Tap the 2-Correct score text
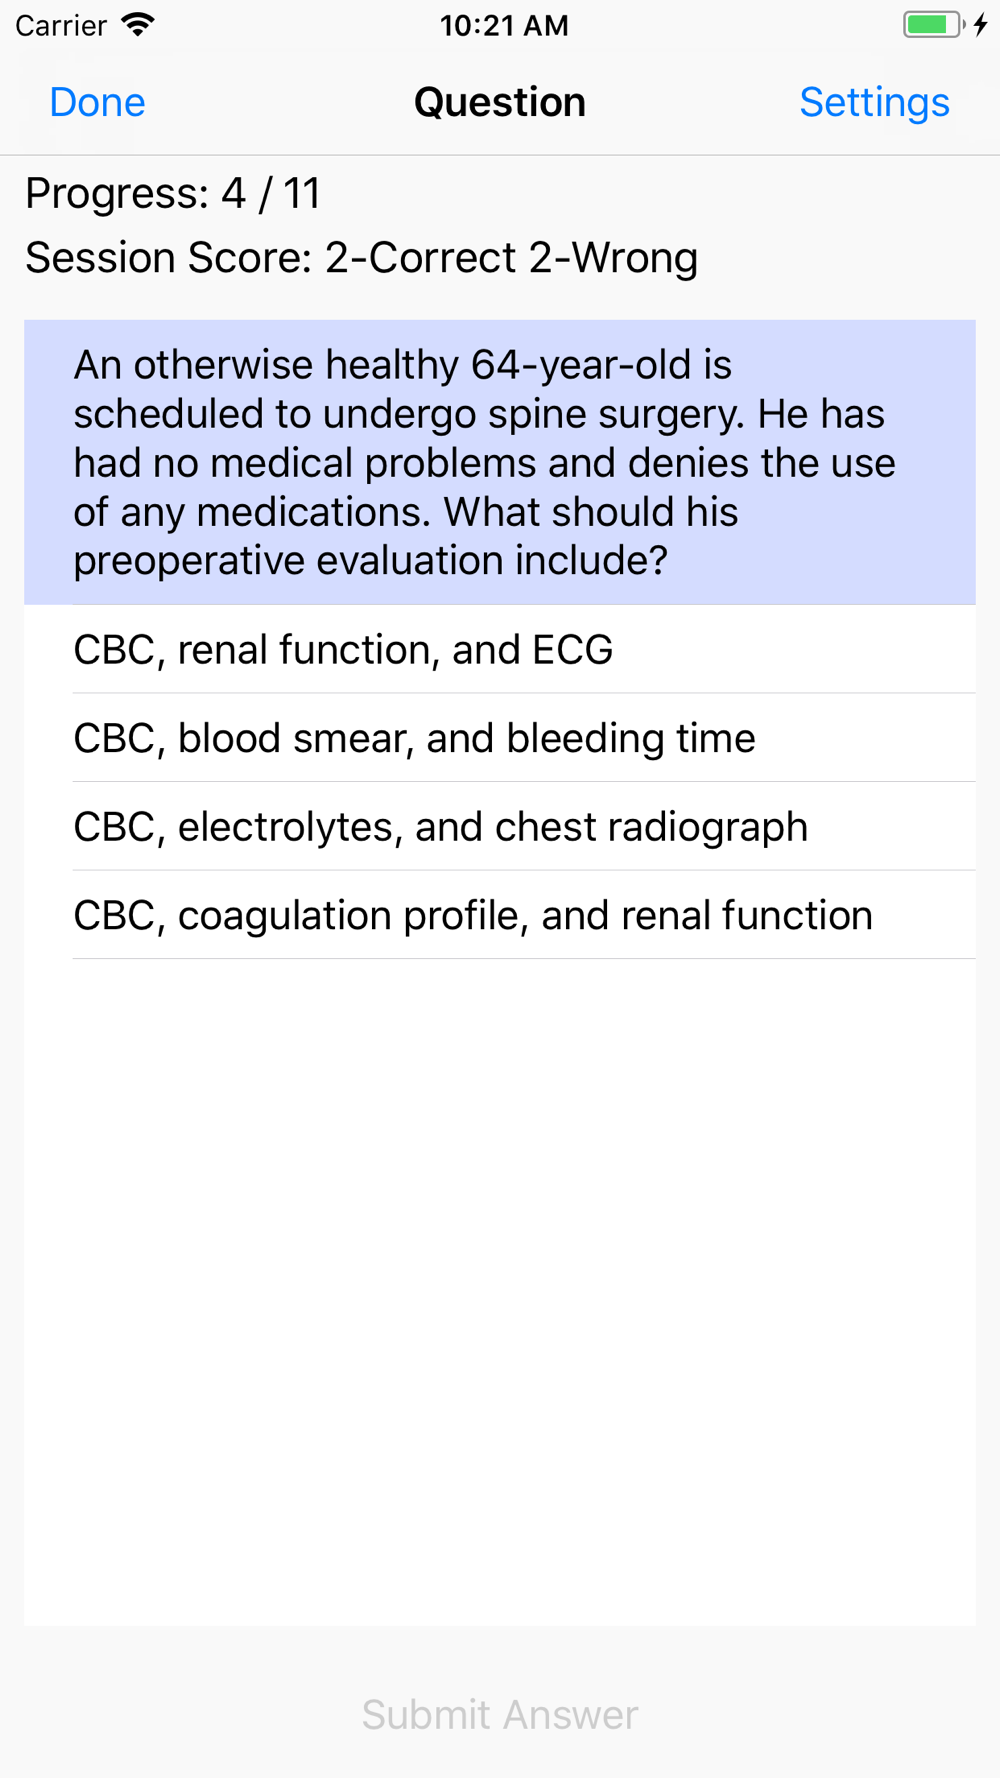 [x=421, y=258]
